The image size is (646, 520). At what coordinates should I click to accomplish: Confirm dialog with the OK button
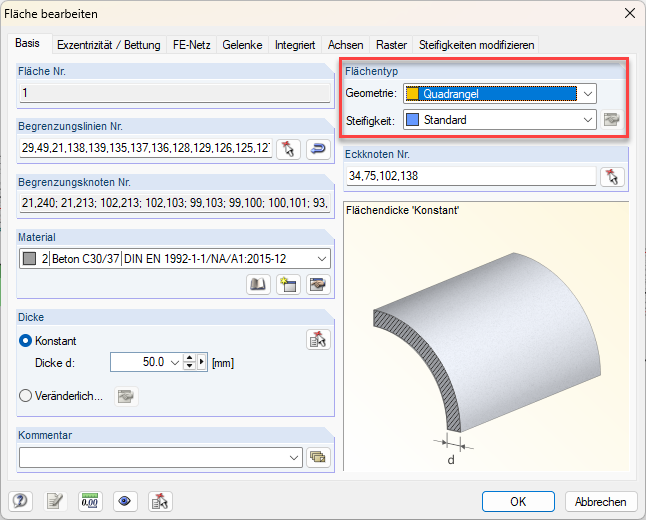pyautogui.click(x=518, y=502)
